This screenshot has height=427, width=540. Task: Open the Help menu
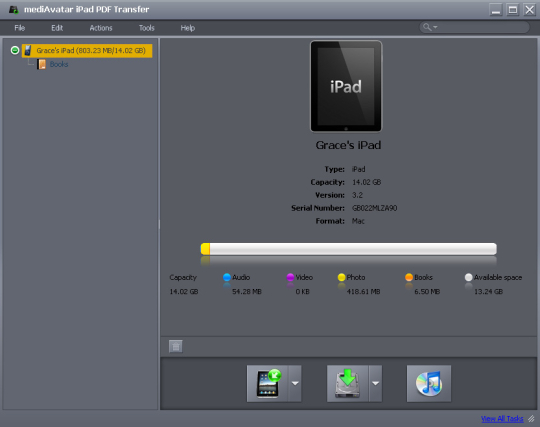(x=188, y=28)
